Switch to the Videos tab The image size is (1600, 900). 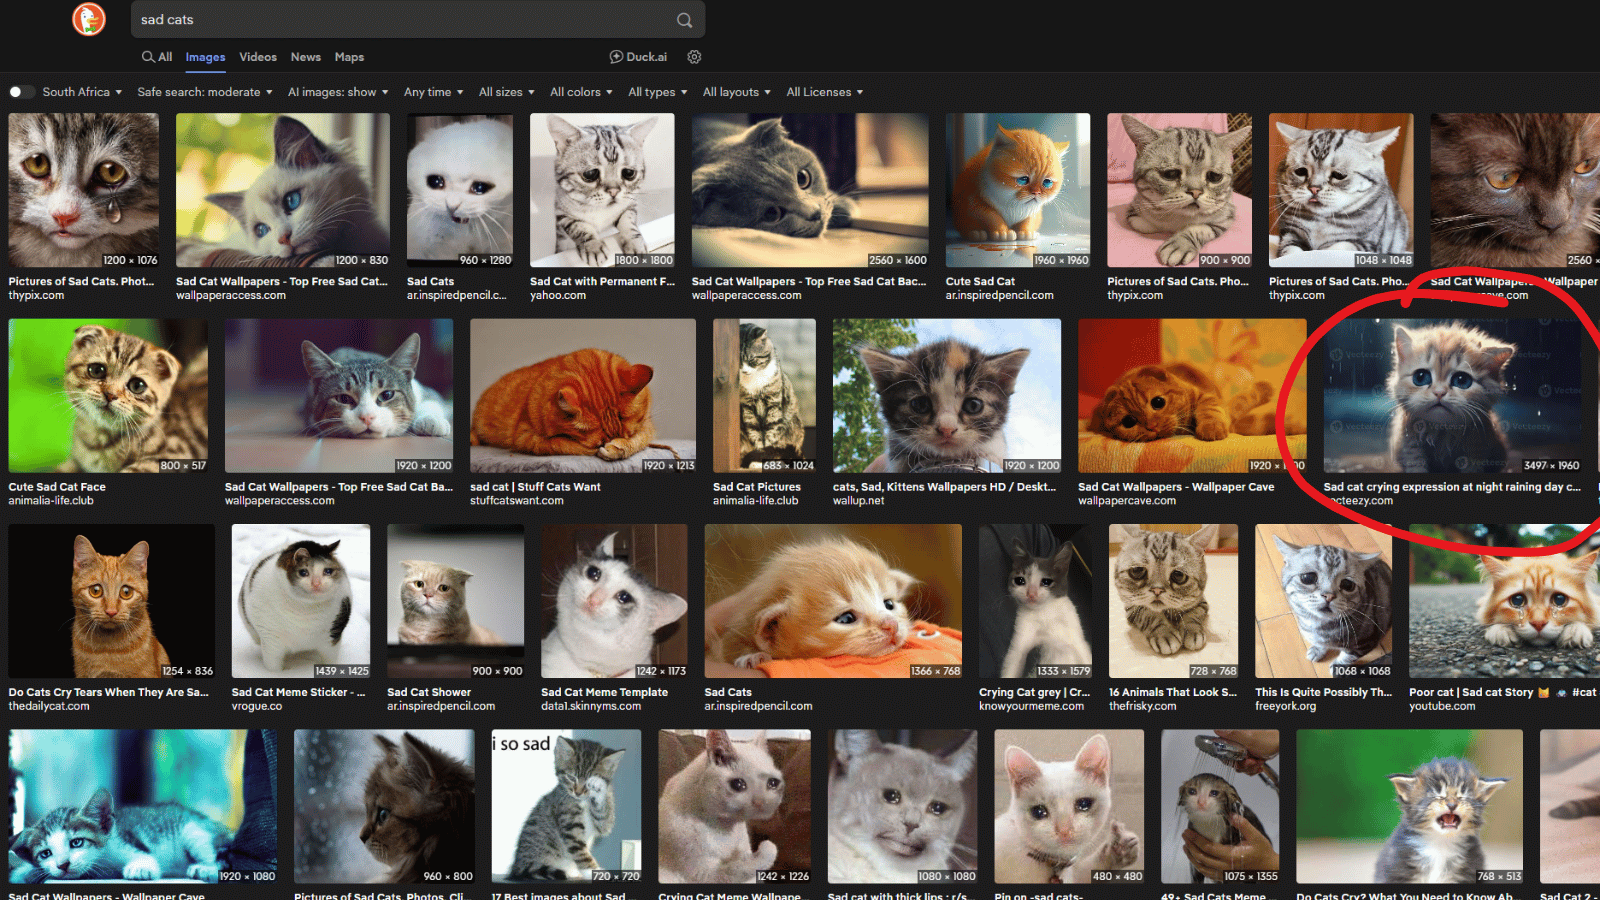pos(258,57)
